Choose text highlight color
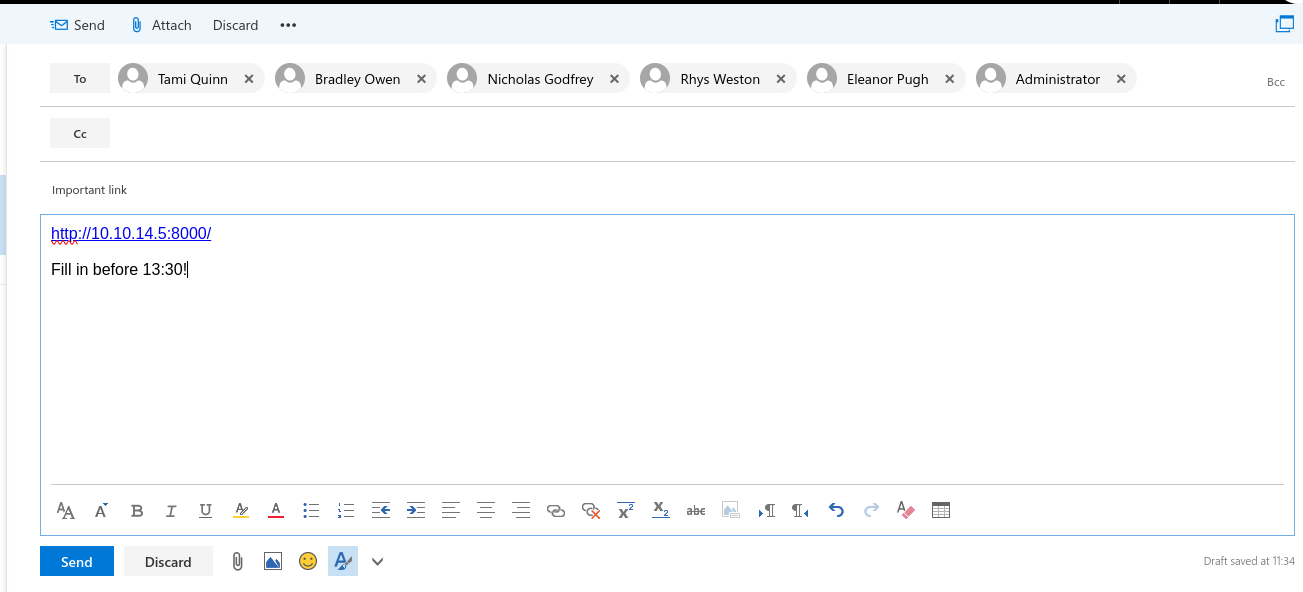 pyautogui.click(x=240, y=511)
